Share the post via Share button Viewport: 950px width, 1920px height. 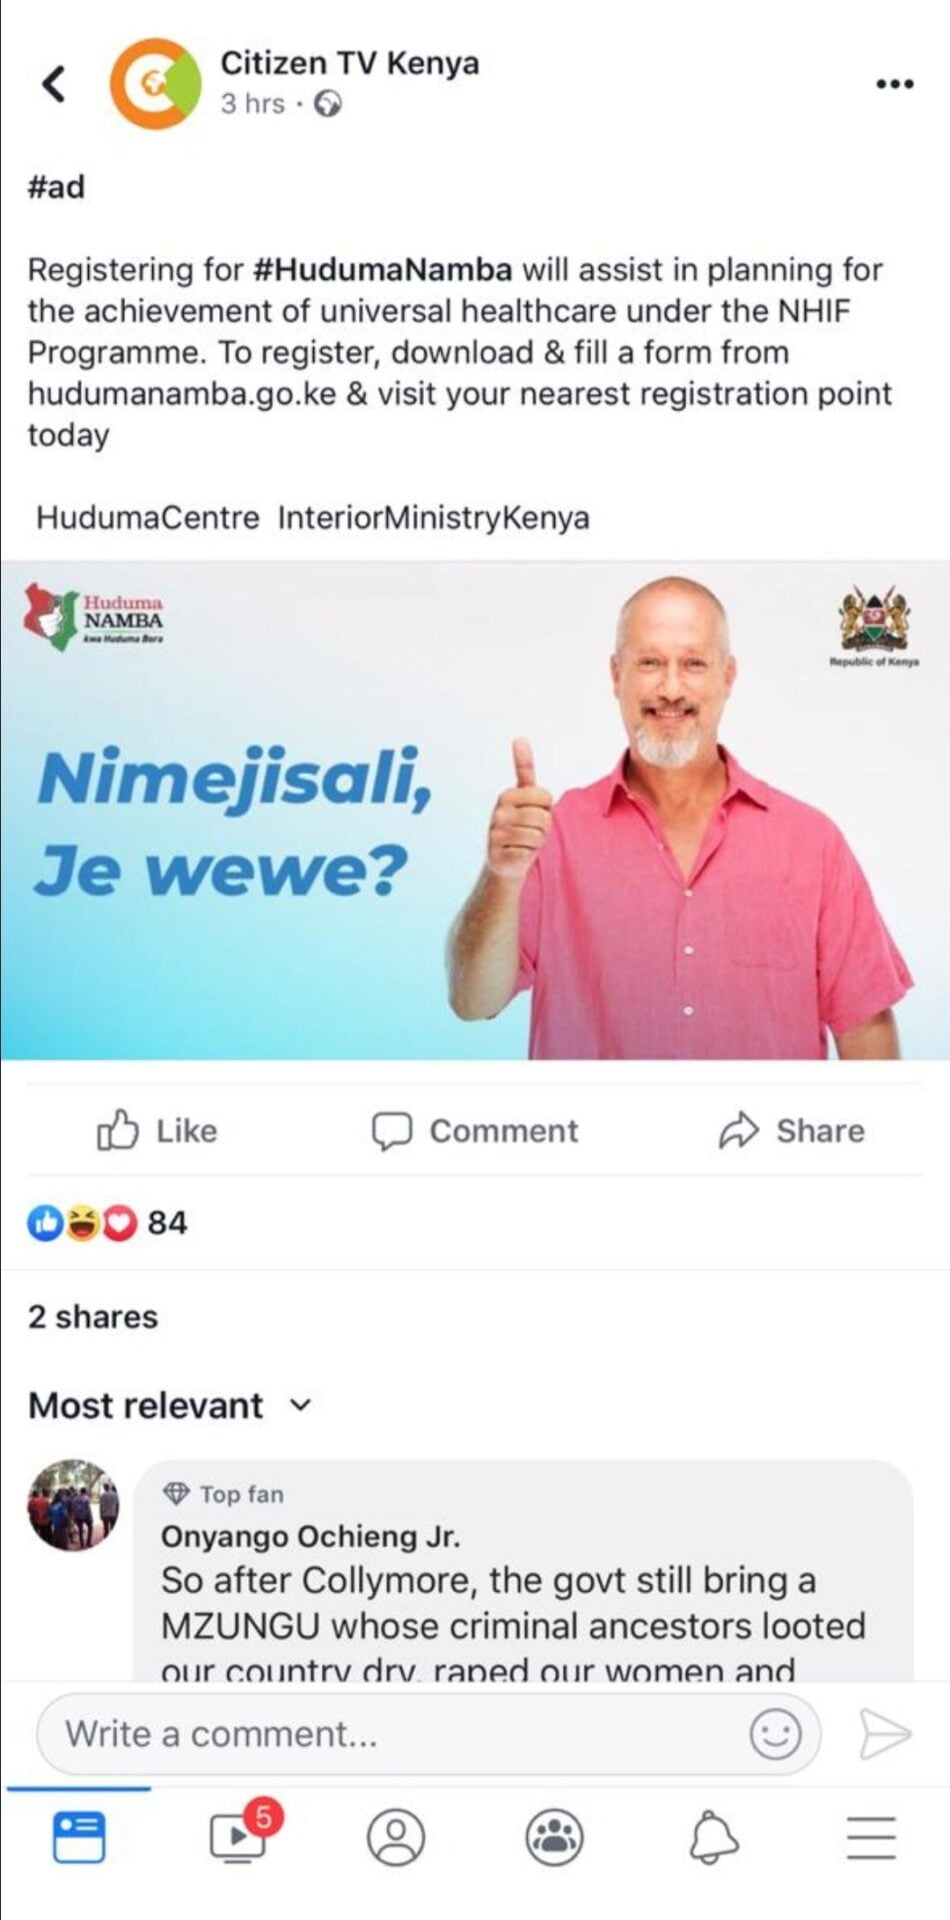coord(791,1130)
